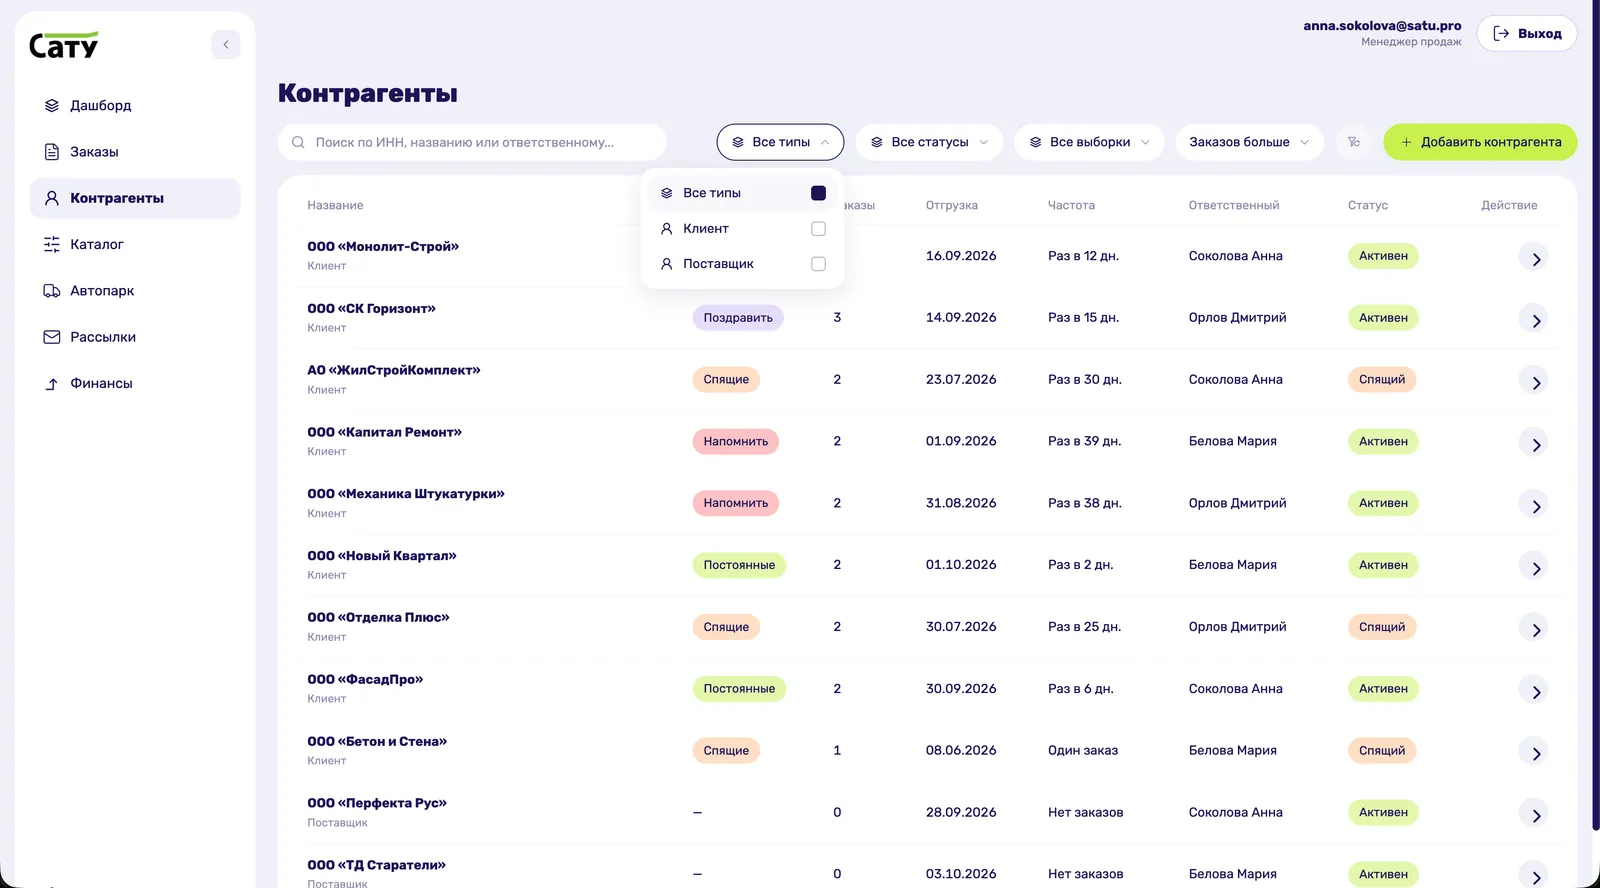Open the row arrow for ООО «Отделка Плюс»
The height and width of the screenshot is (888, 1600).
pyautogui.click(x=1535, y=629)
